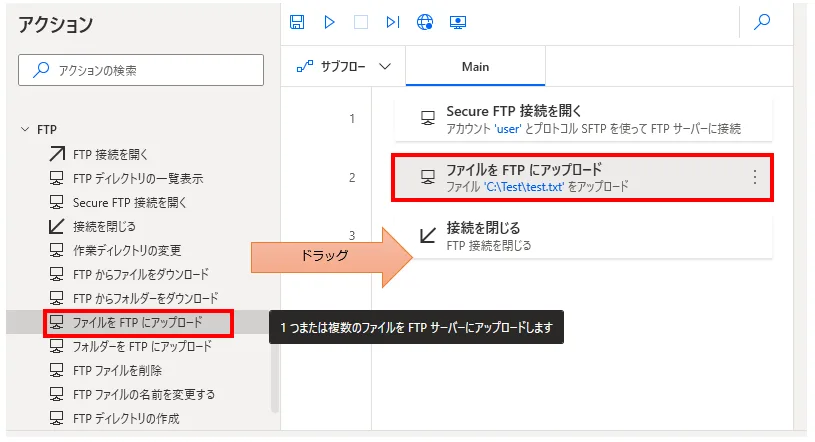Click the Save flow icon
The width and height of the screenshot is (815, 442).
coord(297,22)
